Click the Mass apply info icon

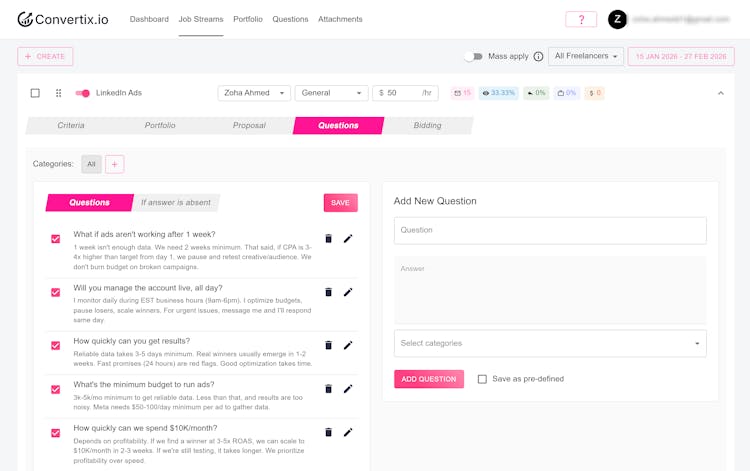point(538,57)
